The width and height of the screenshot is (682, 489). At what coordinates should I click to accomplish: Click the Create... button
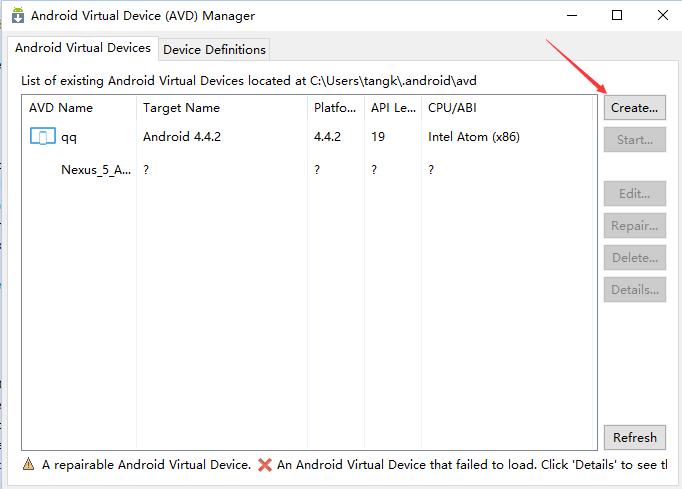635,107
